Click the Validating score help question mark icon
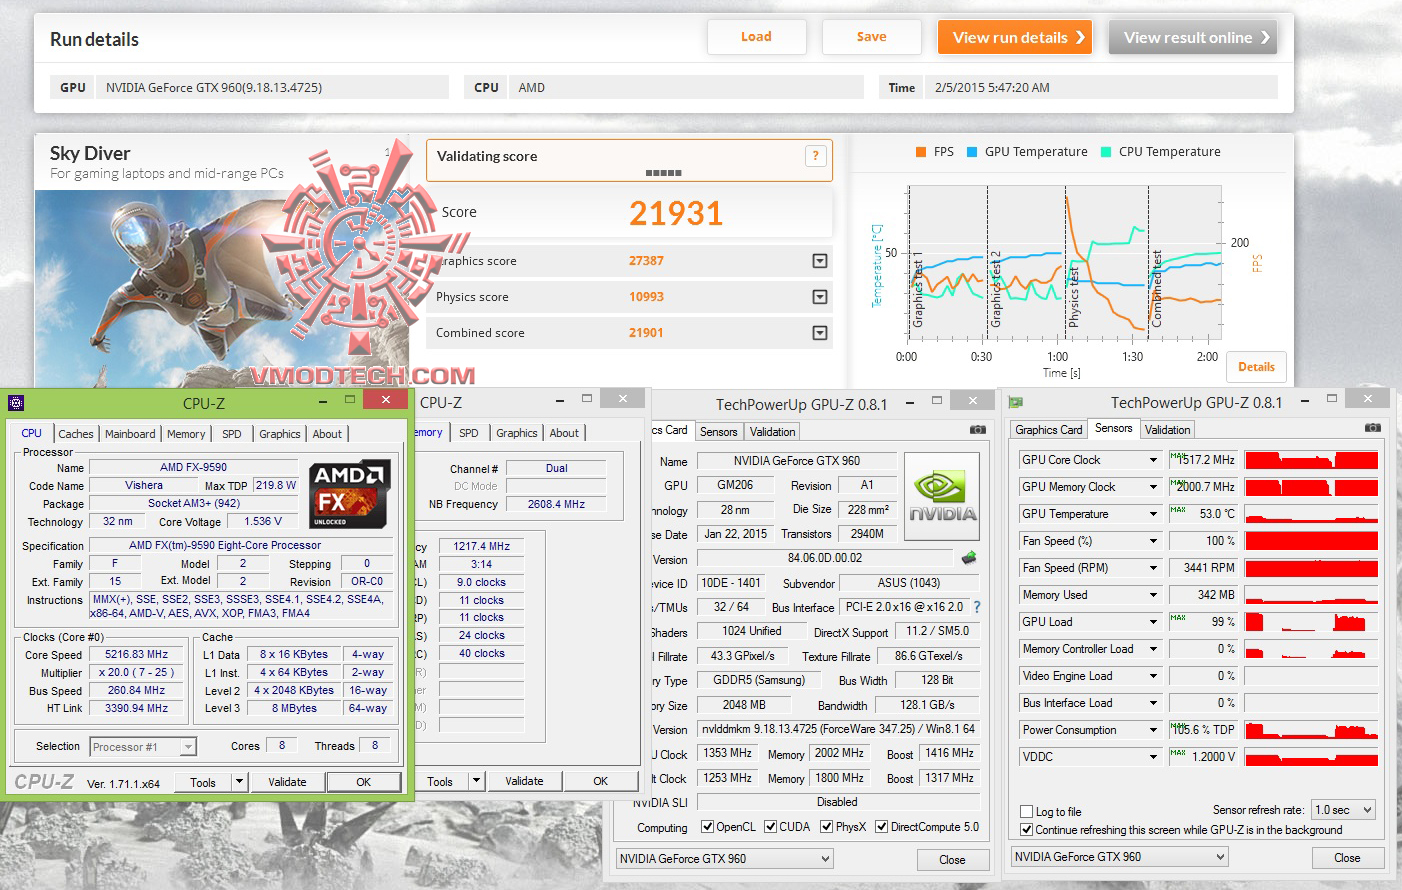Screen dimensions: 1402x890 pos(815,155)
